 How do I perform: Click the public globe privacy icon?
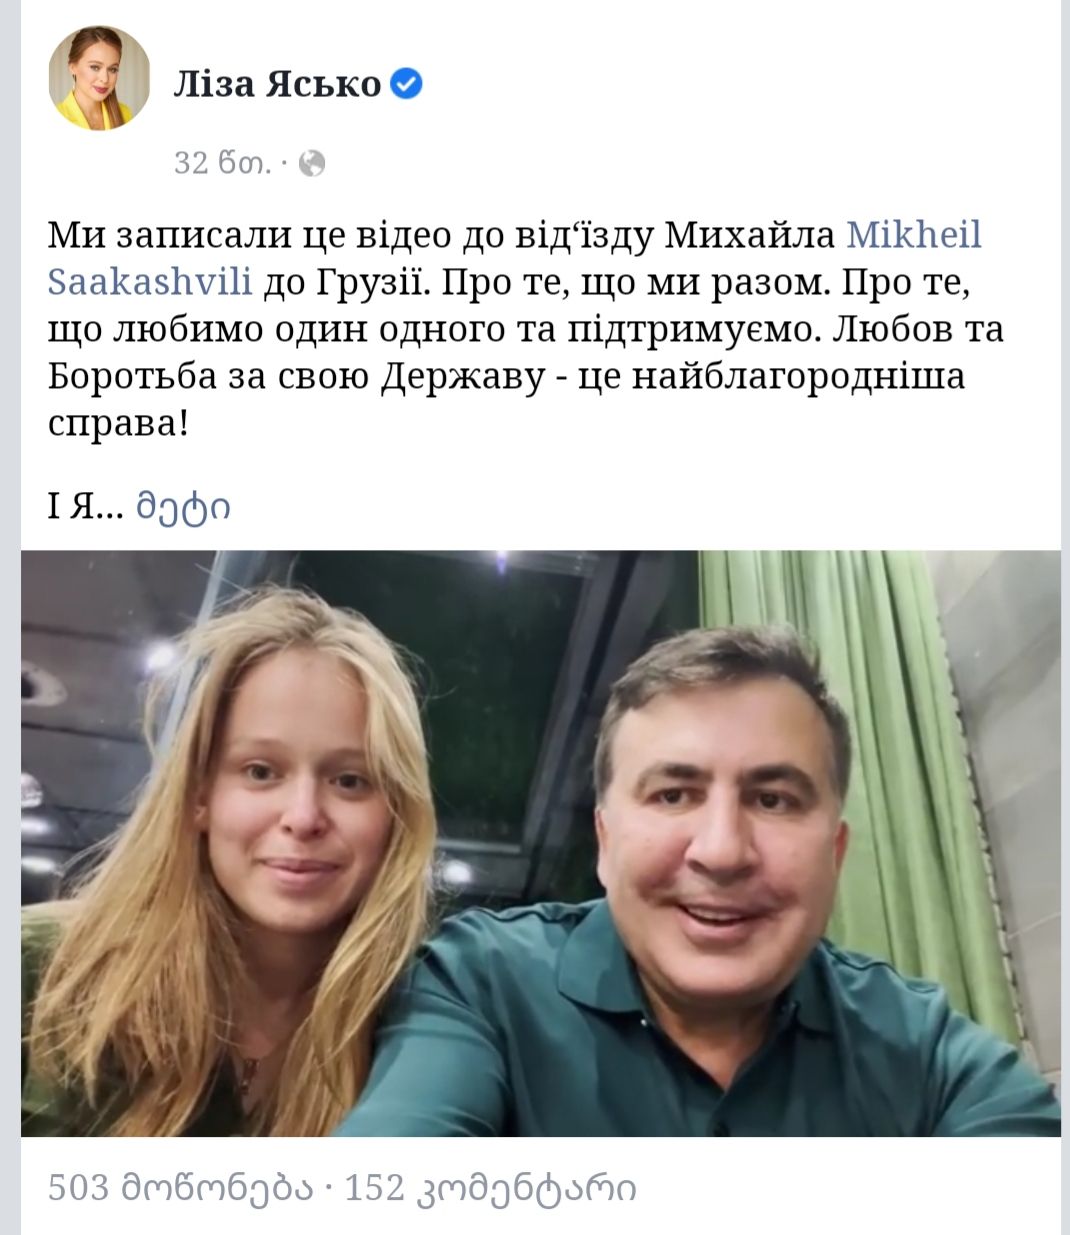[312, 163]
